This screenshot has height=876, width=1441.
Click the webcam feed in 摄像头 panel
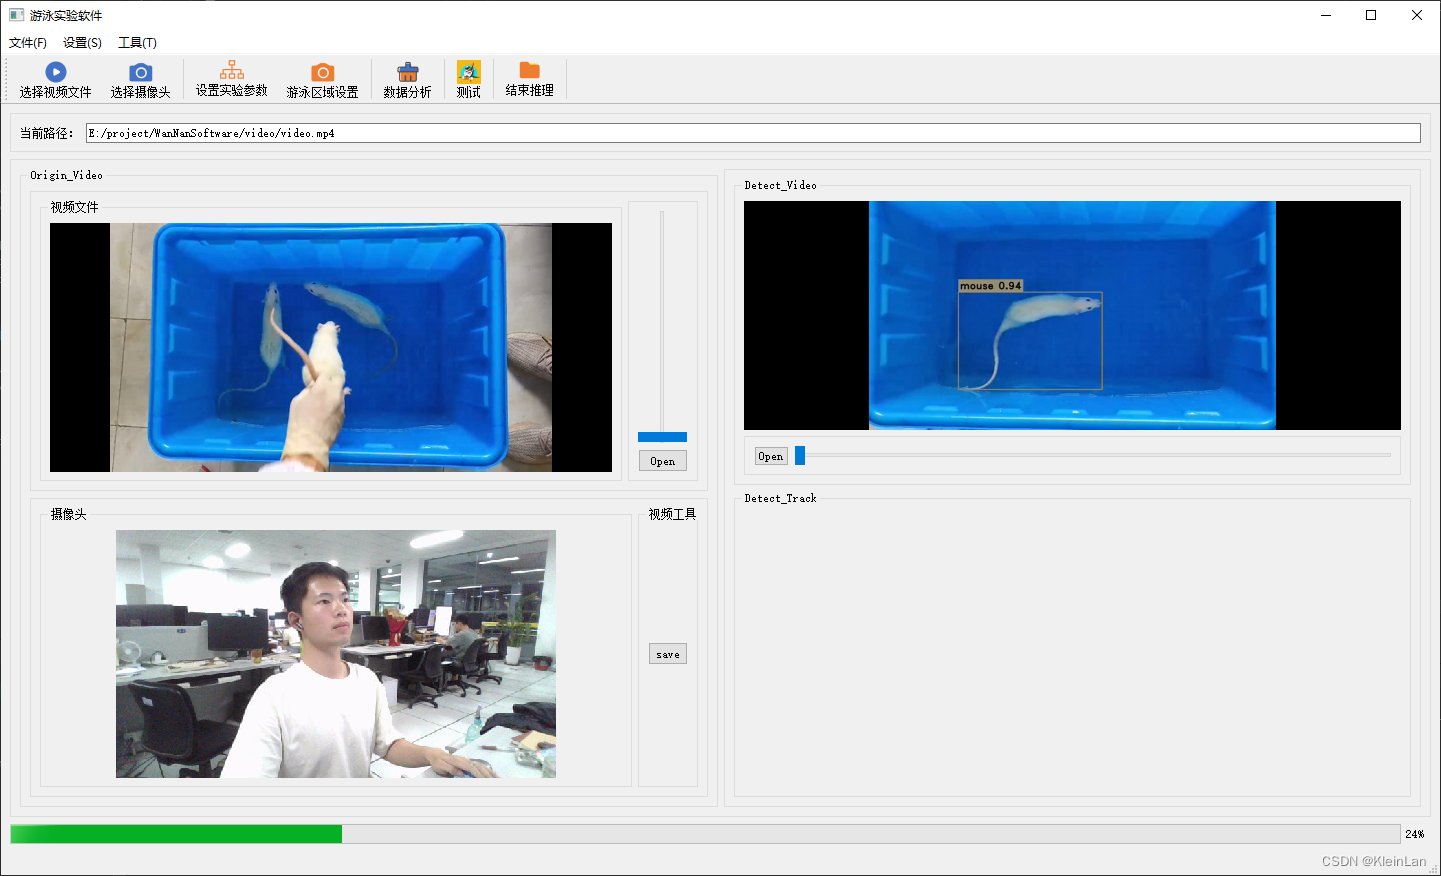click(x=334, y=654)
